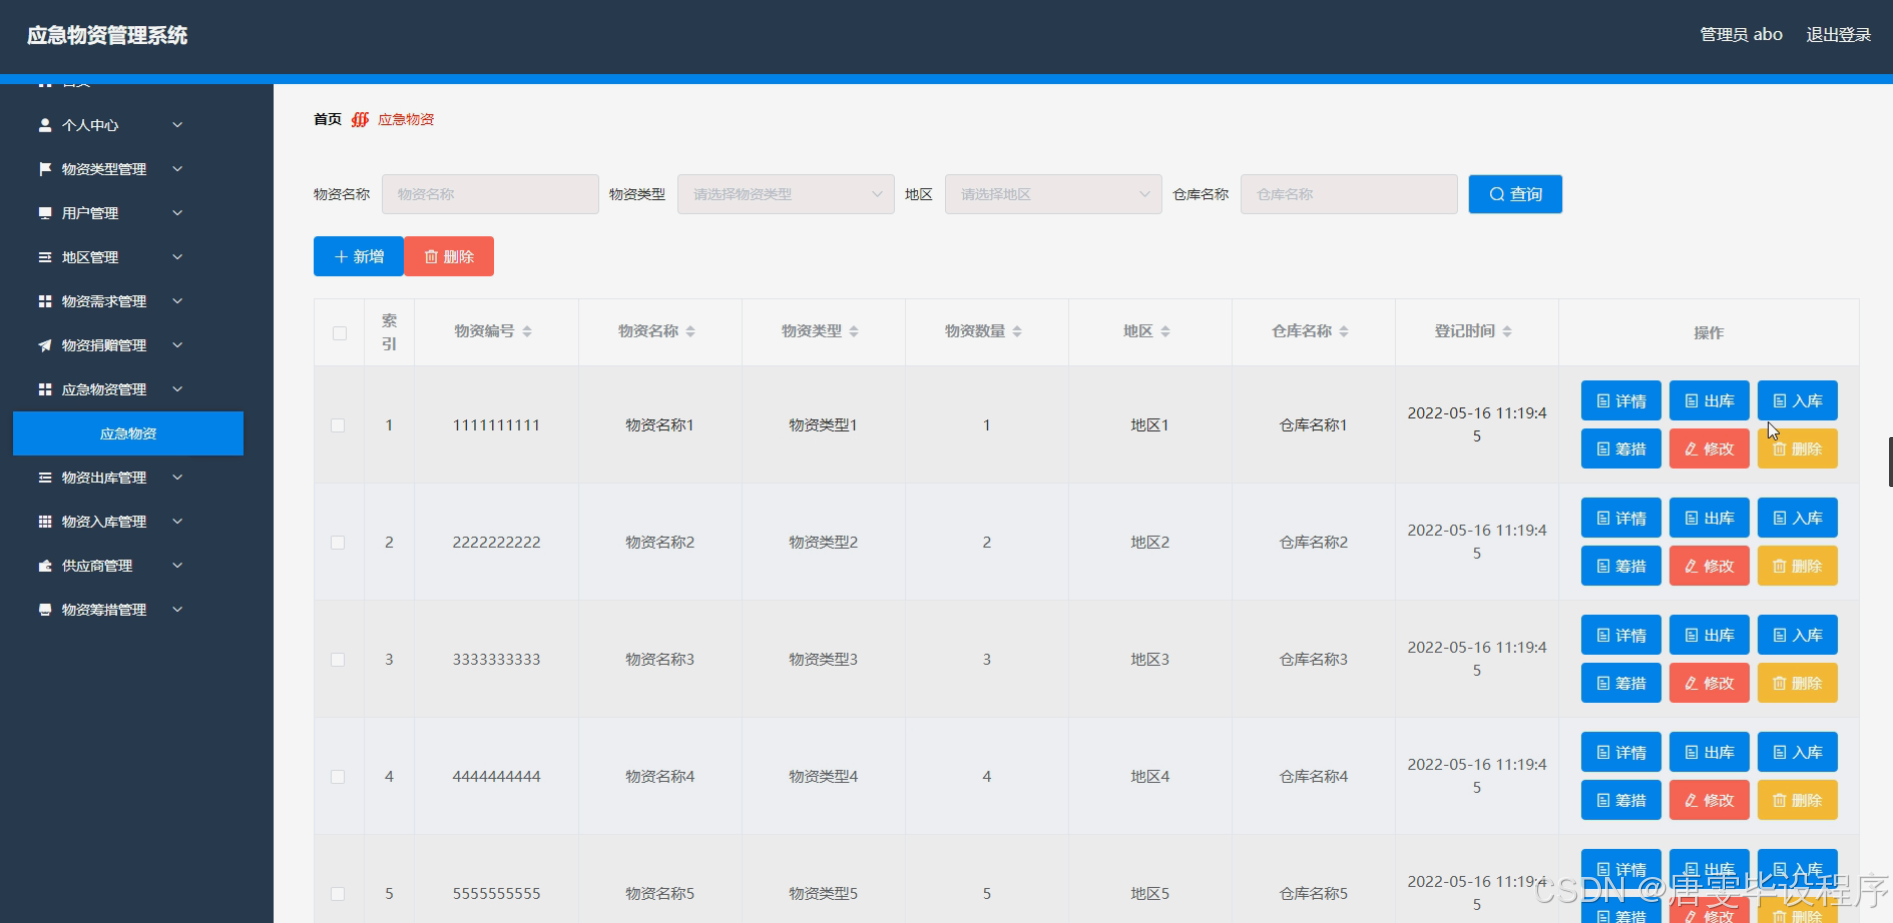Click 首页 breadcrumb link

(x=327, y=119)
